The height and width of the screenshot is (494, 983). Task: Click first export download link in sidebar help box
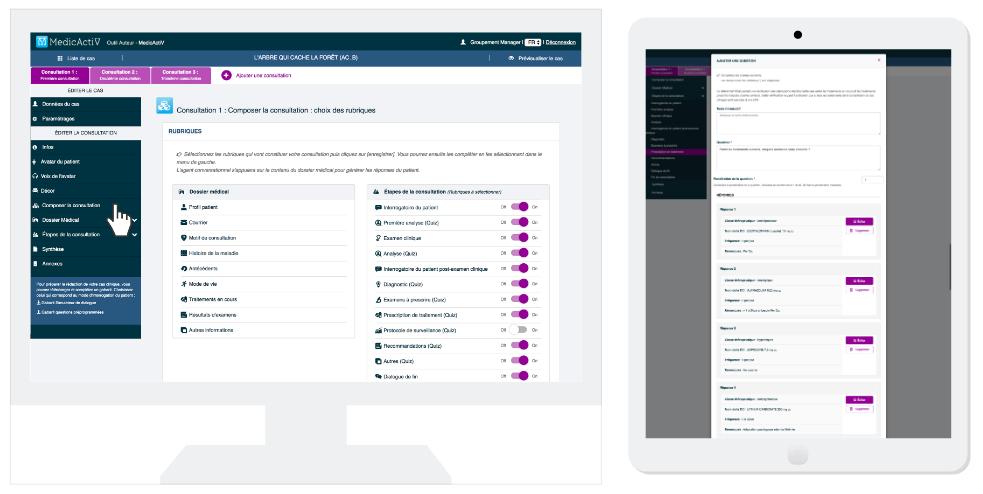tap(67, 302)
